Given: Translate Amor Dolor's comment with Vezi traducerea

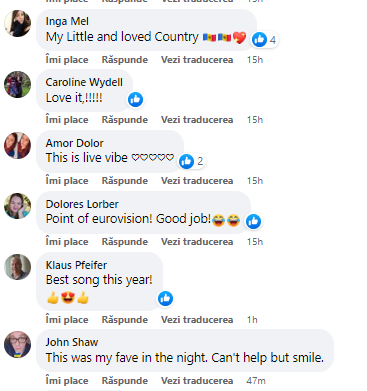Looking at the screenshot, I should tap(197, 181).
